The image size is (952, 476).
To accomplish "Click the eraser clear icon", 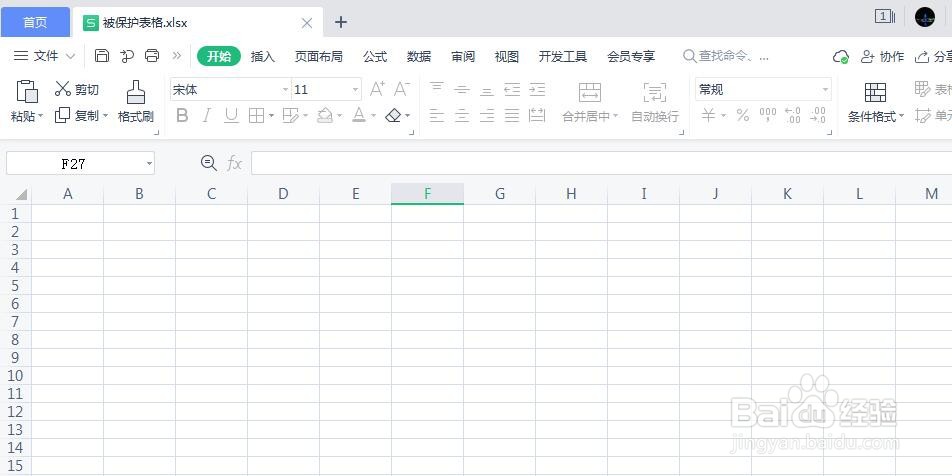I will coord(393,115).
